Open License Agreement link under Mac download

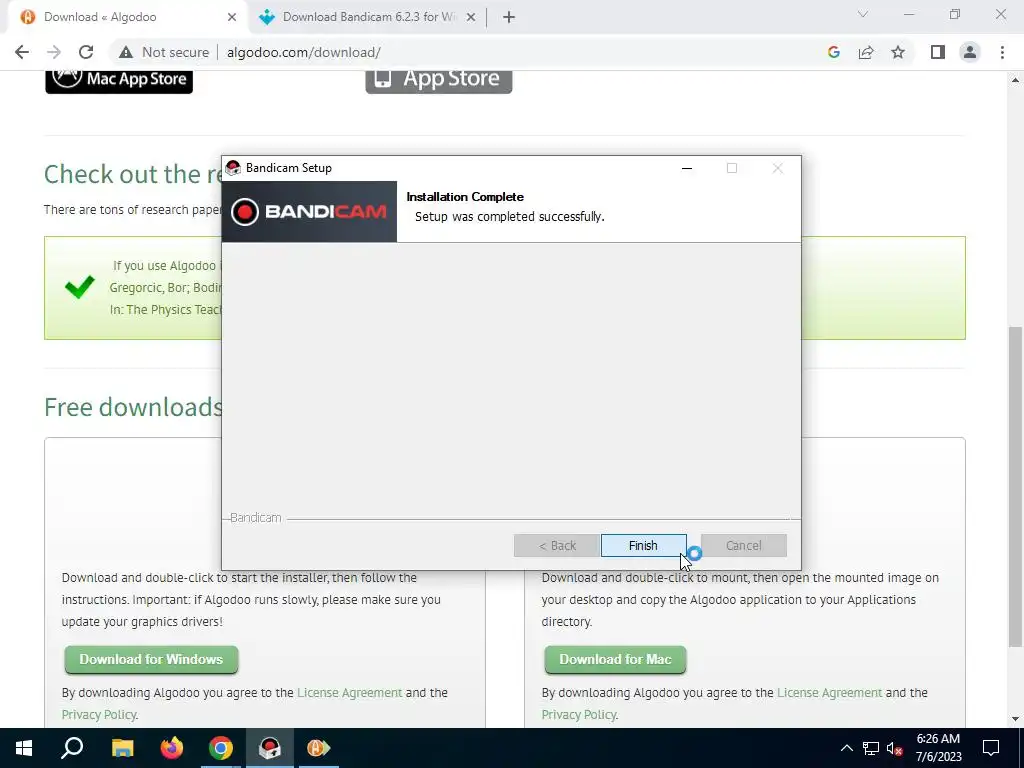pyautogui.click(x=829, y=692)
